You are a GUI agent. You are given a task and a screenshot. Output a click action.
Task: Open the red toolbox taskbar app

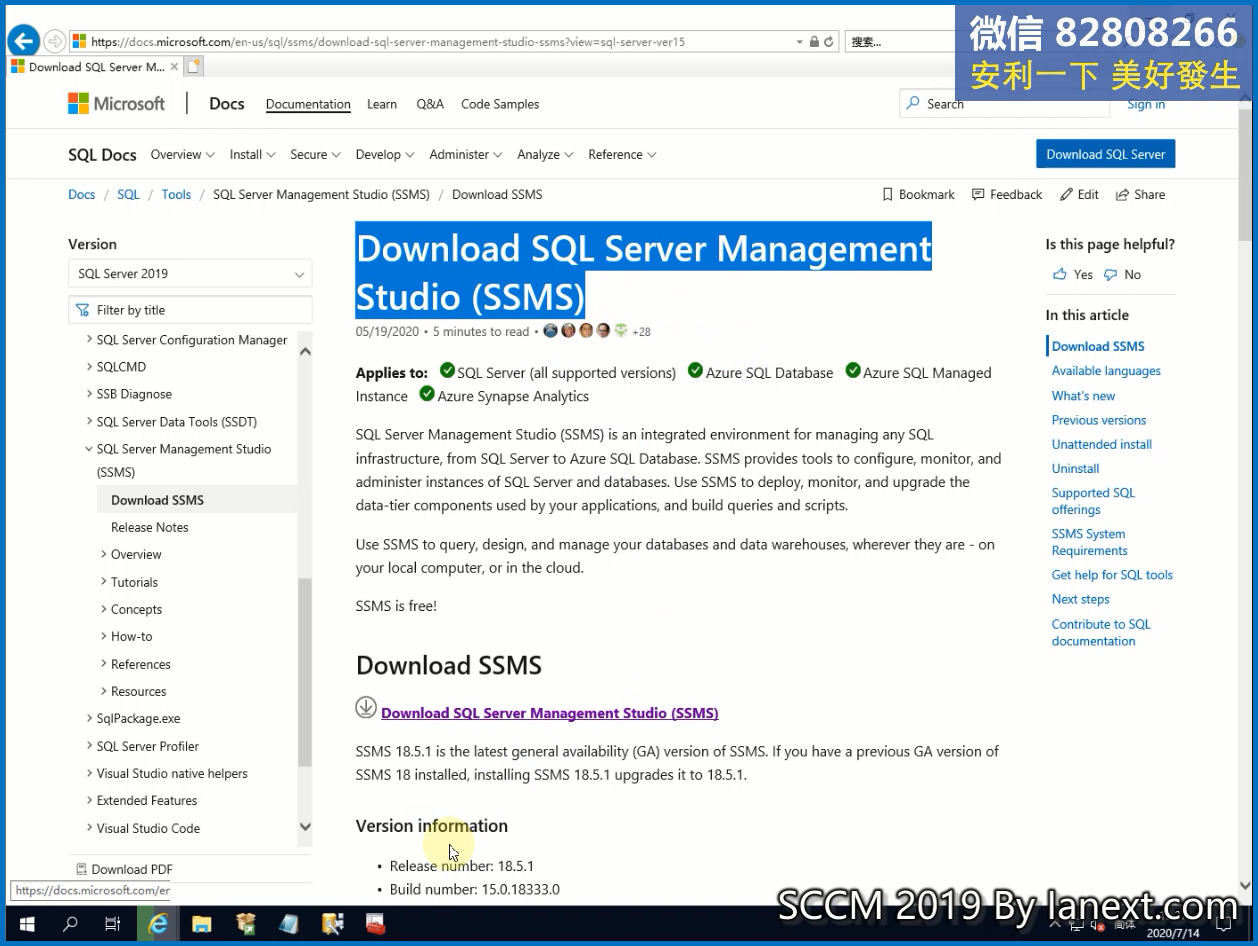(375, 924)
